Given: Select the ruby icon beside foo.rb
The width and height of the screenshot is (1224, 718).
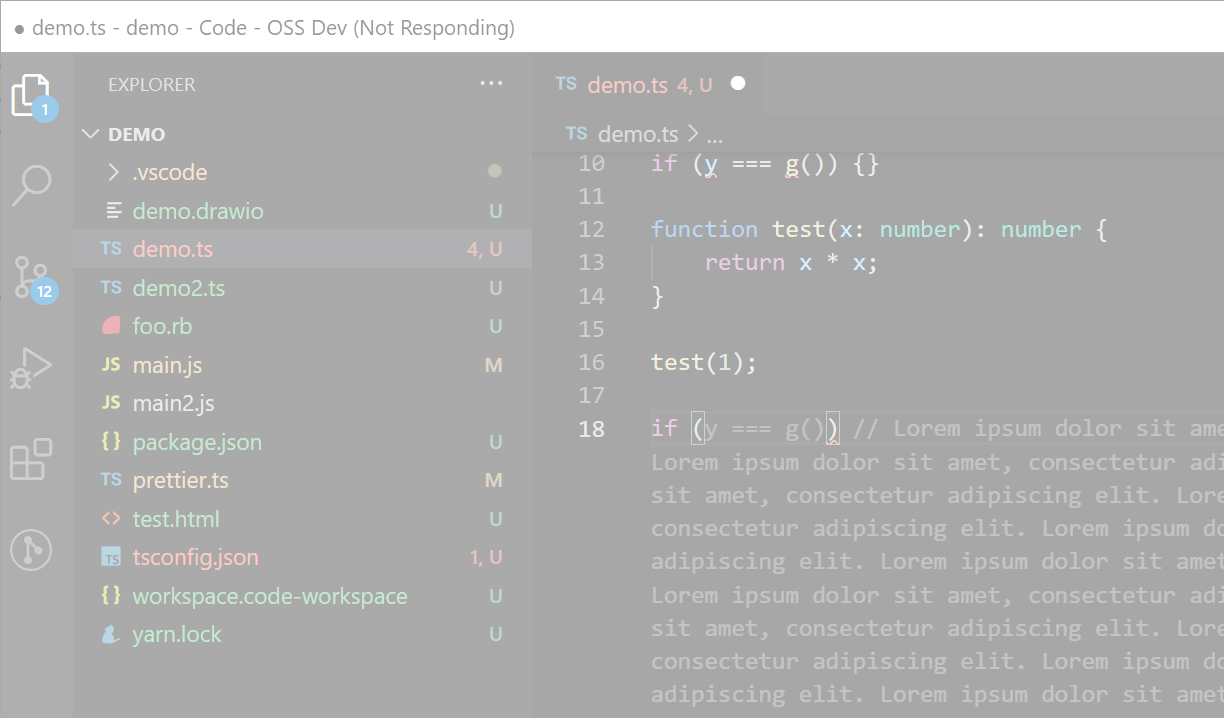Looking at the screenshot, I should tap(110, 325).
